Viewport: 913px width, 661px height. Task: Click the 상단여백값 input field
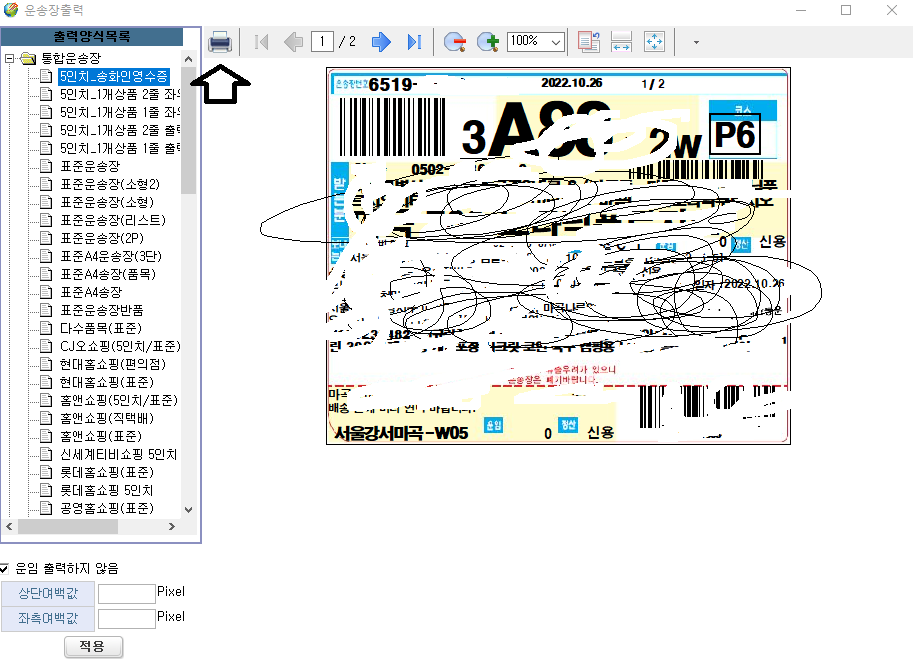pyautogui.click(x=126, y=593)
